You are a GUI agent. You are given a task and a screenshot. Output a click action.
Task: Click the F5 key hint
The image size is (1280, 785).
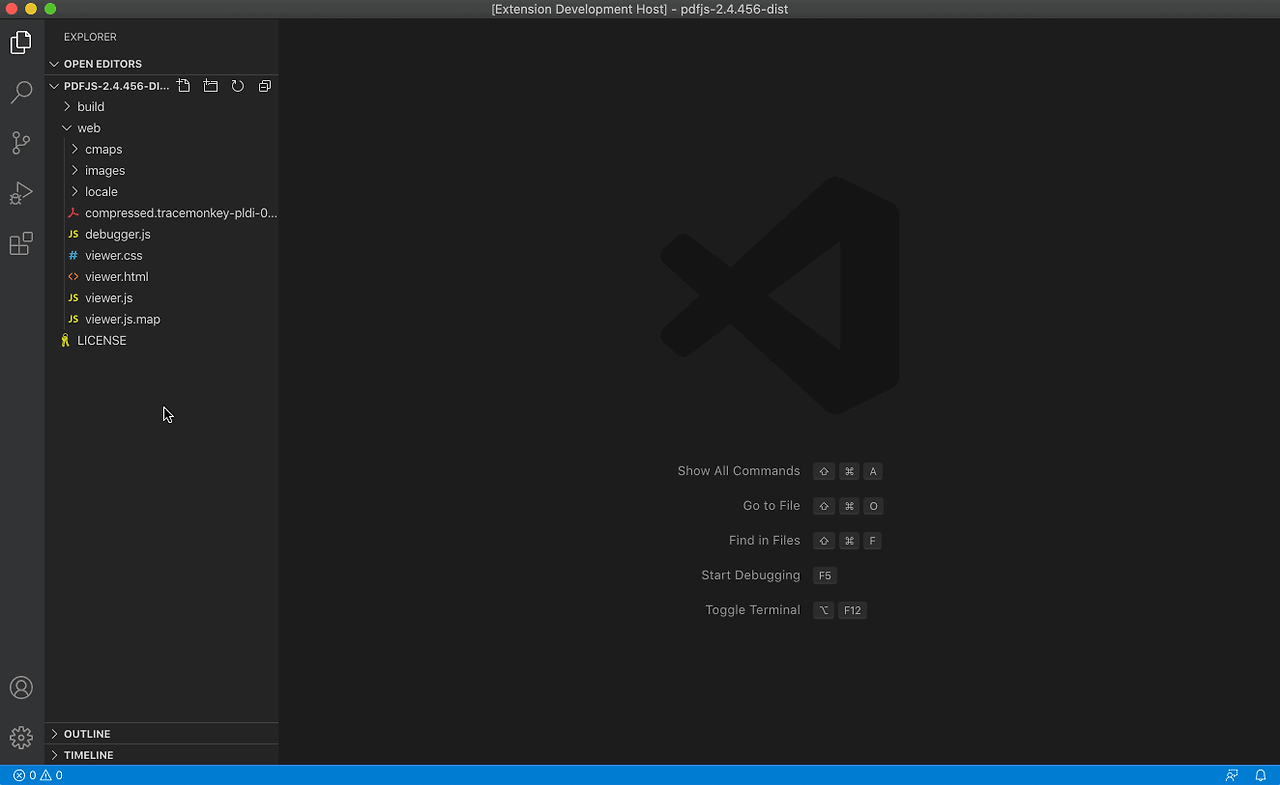(x=825, y=575)
